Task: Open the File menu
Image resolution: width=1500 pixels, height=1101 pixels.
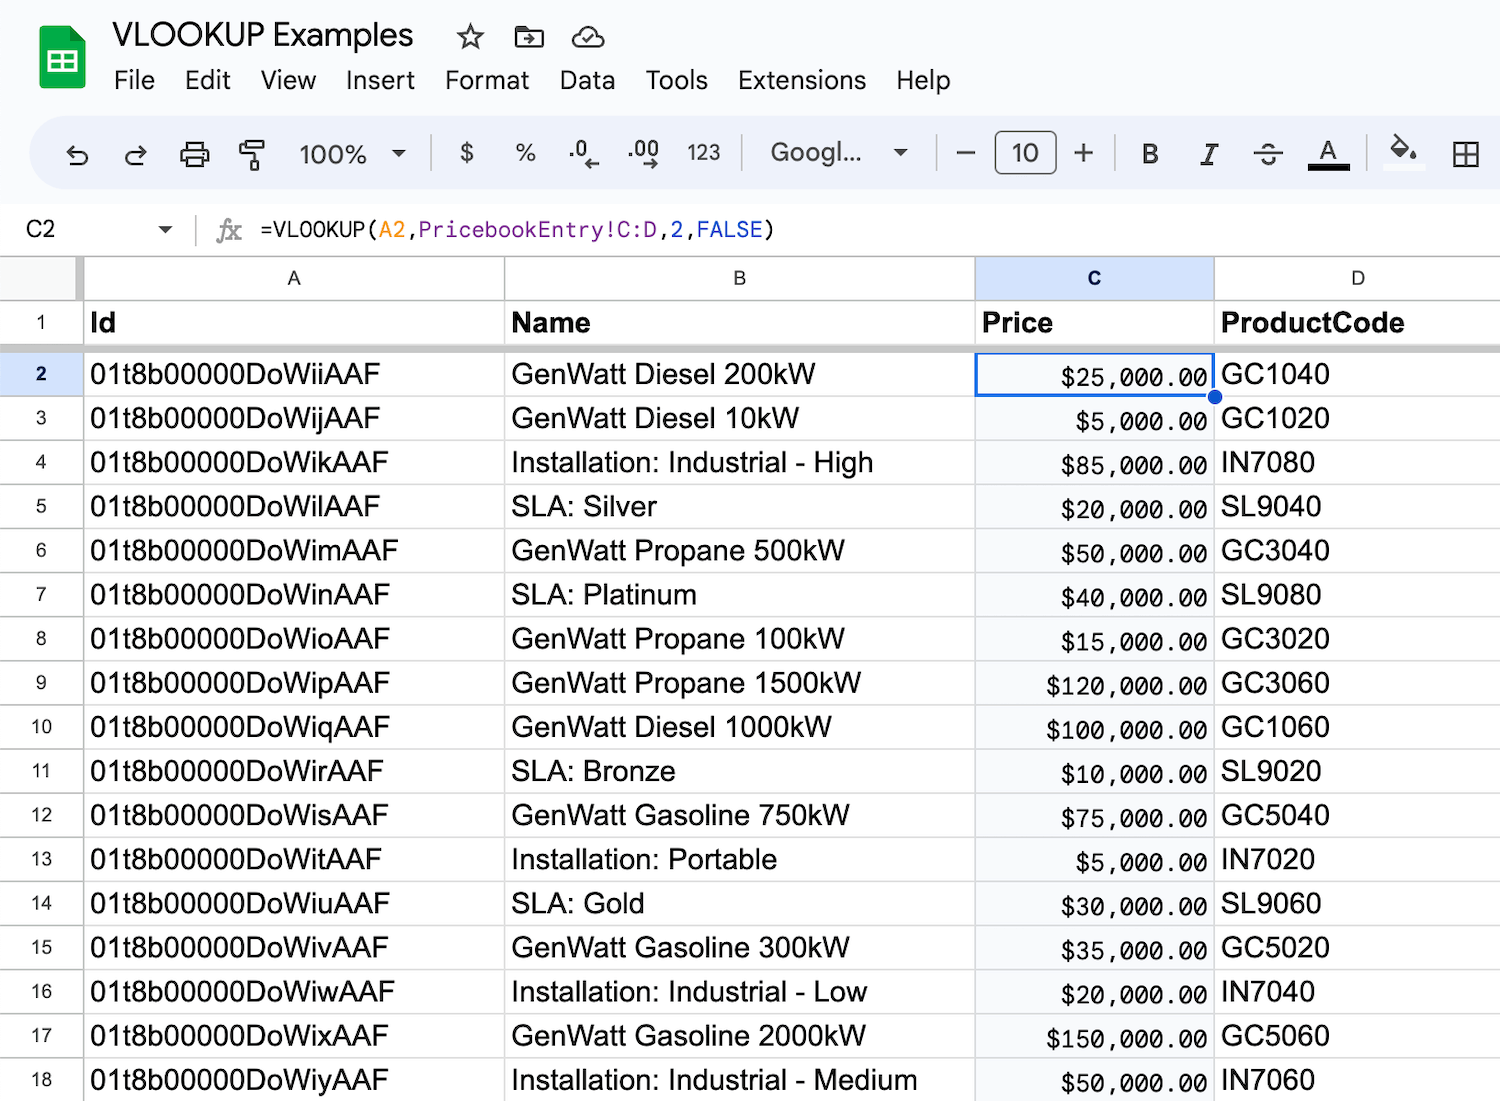Action: pyautogui.click(x=134, y=80)
